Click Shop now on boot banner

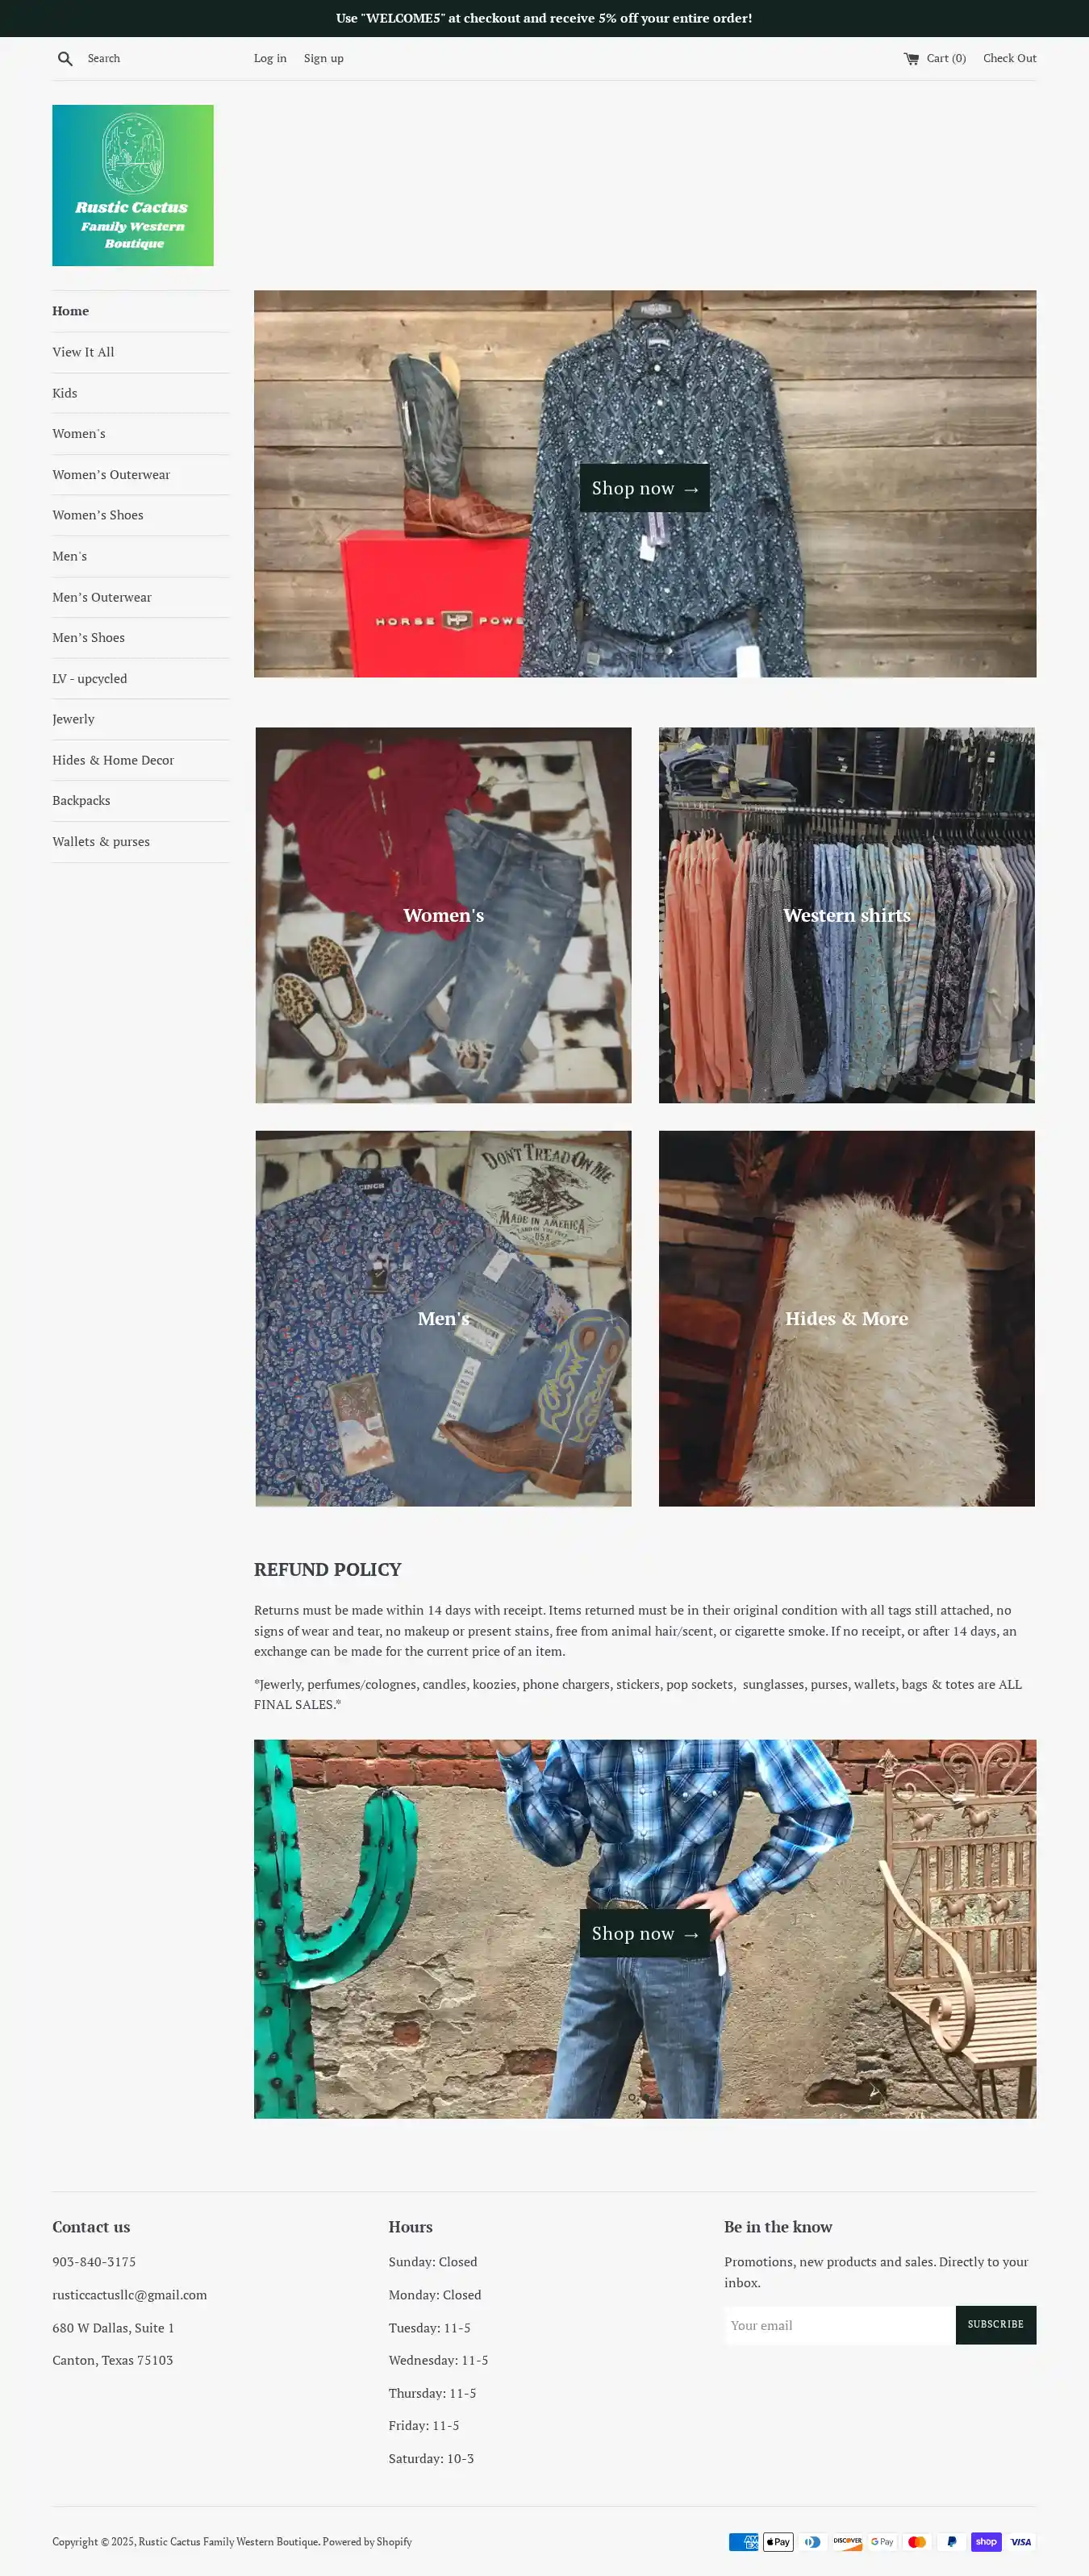[x=645, y=488]
